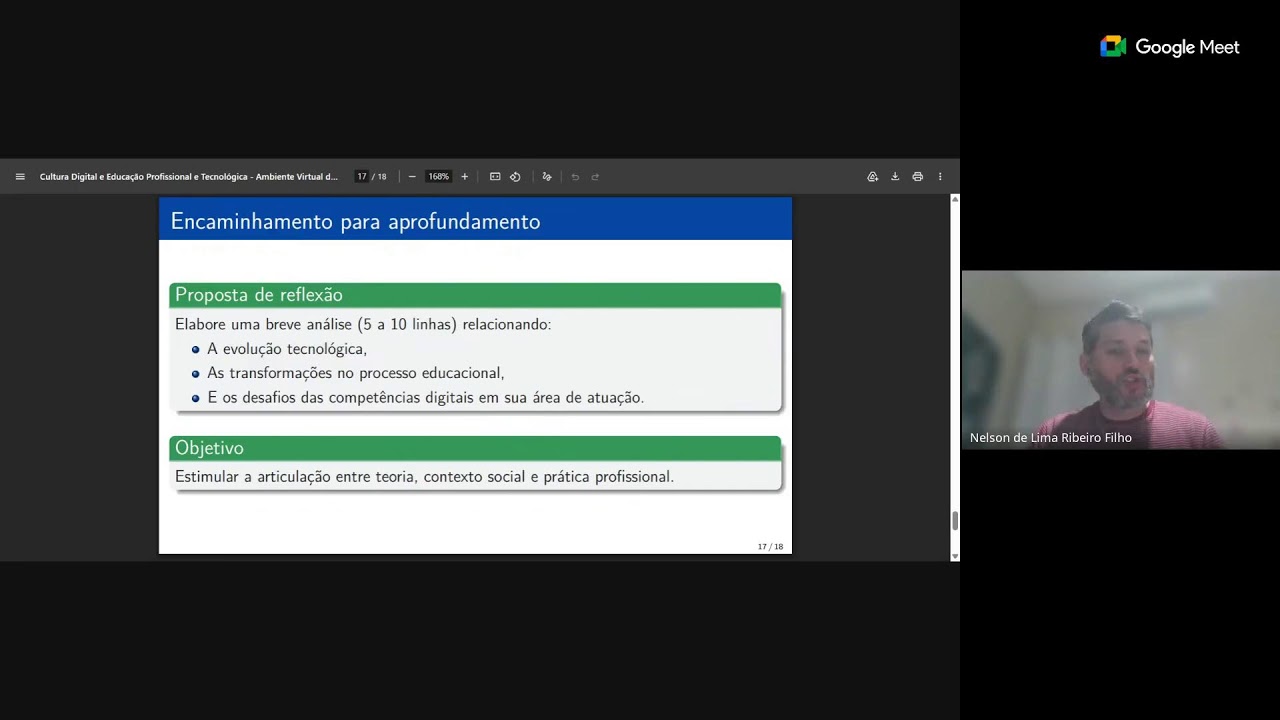1280x720 pixels.
Task: Click 'As transformações no processo educacional,' bullet
Action: click(x=355, y=373)
